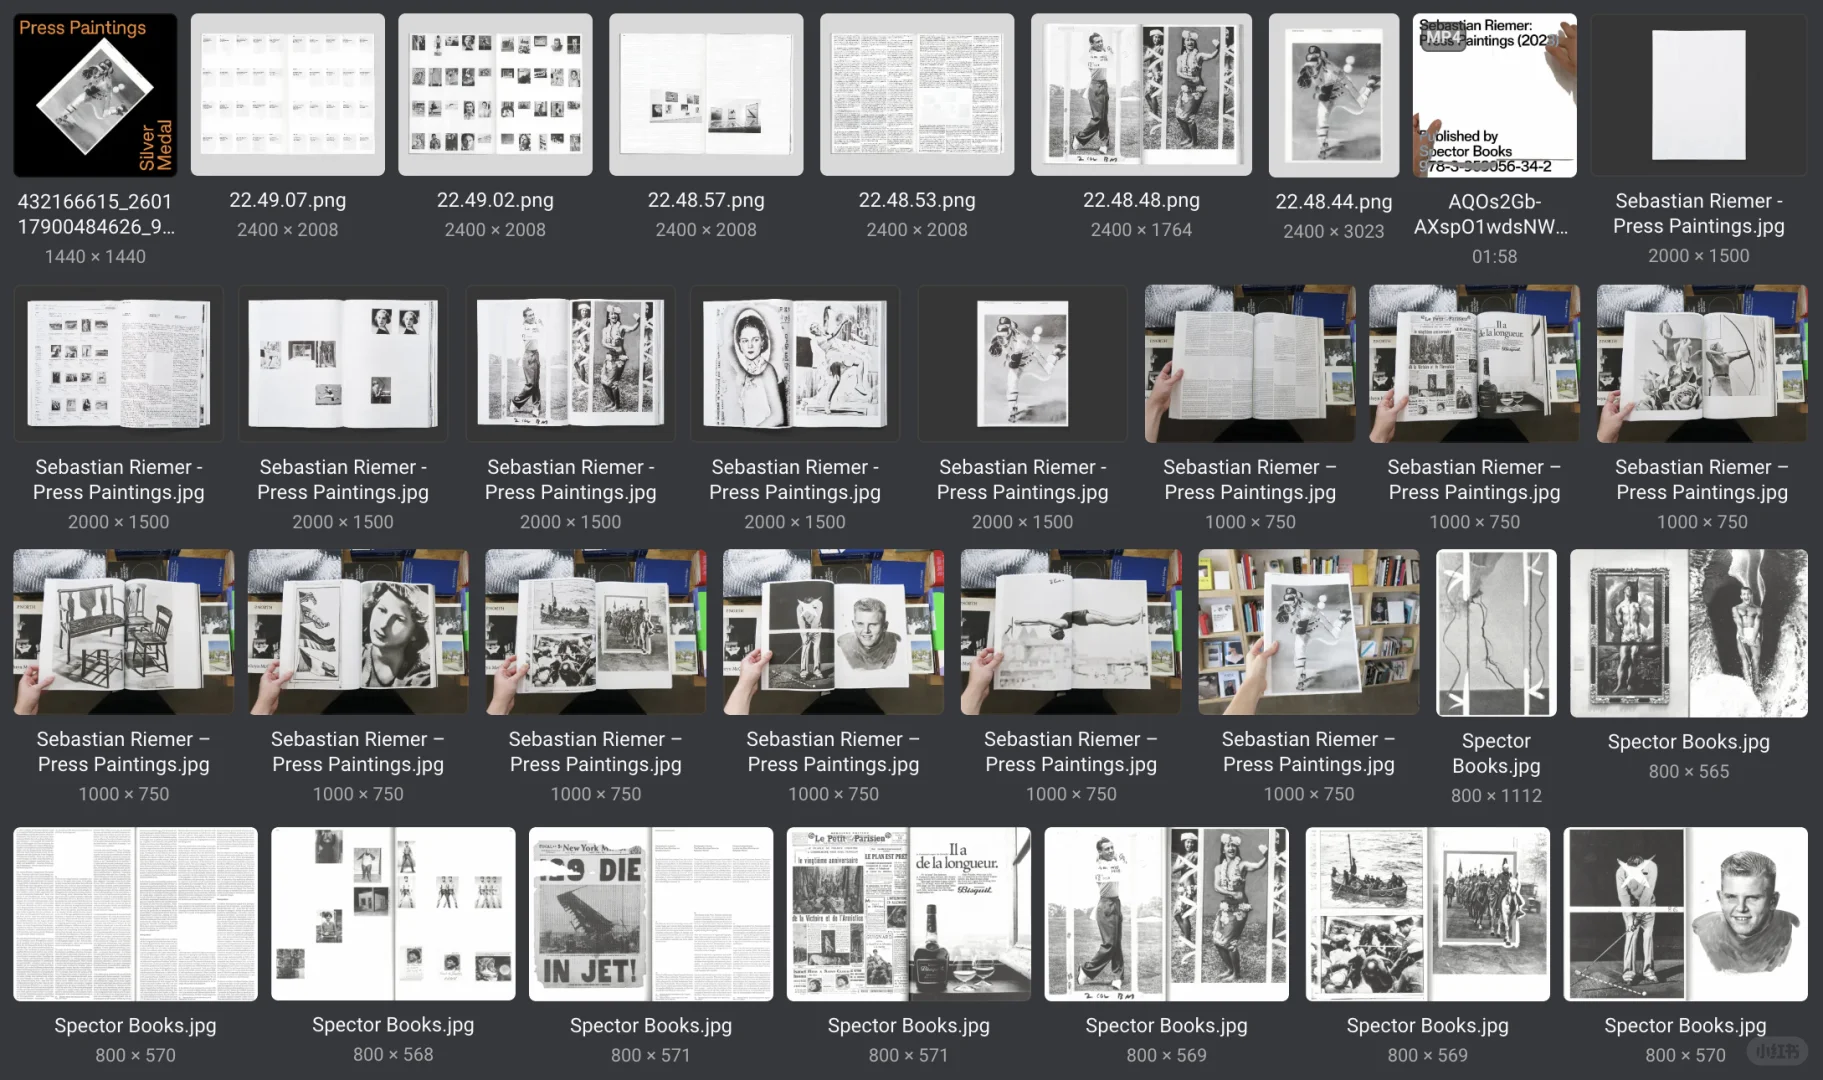Click the 01:58 video duration label

point(1495,256)
